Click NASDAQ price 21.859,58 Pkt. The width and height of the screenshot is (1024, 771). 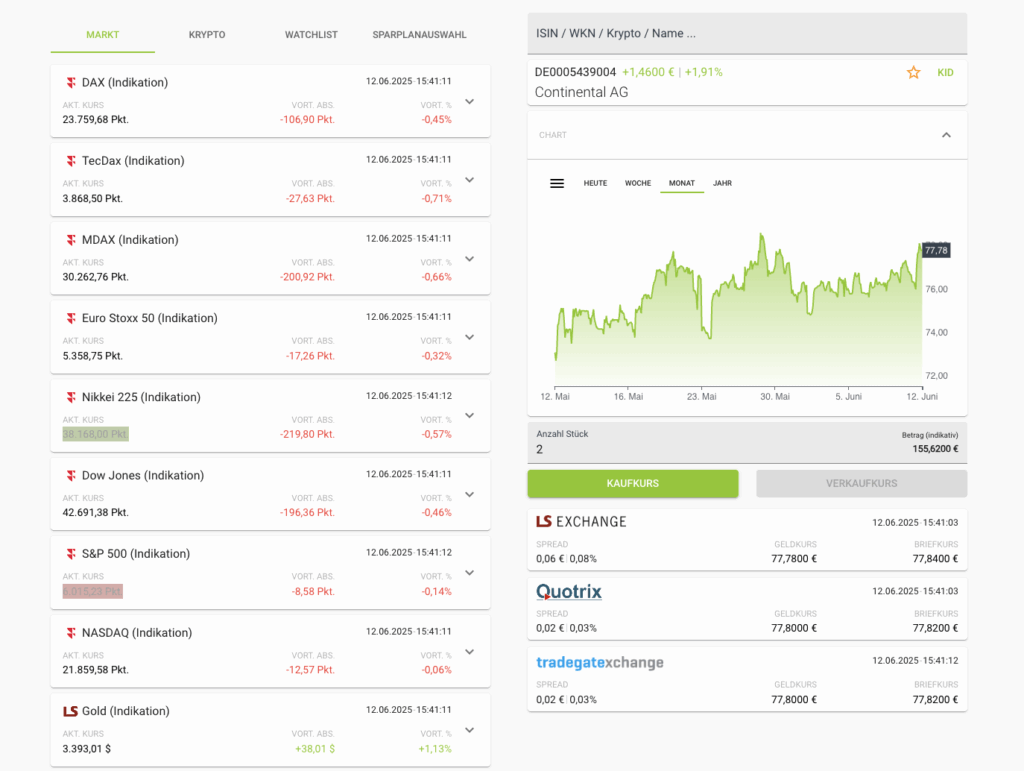click(95, 670)
